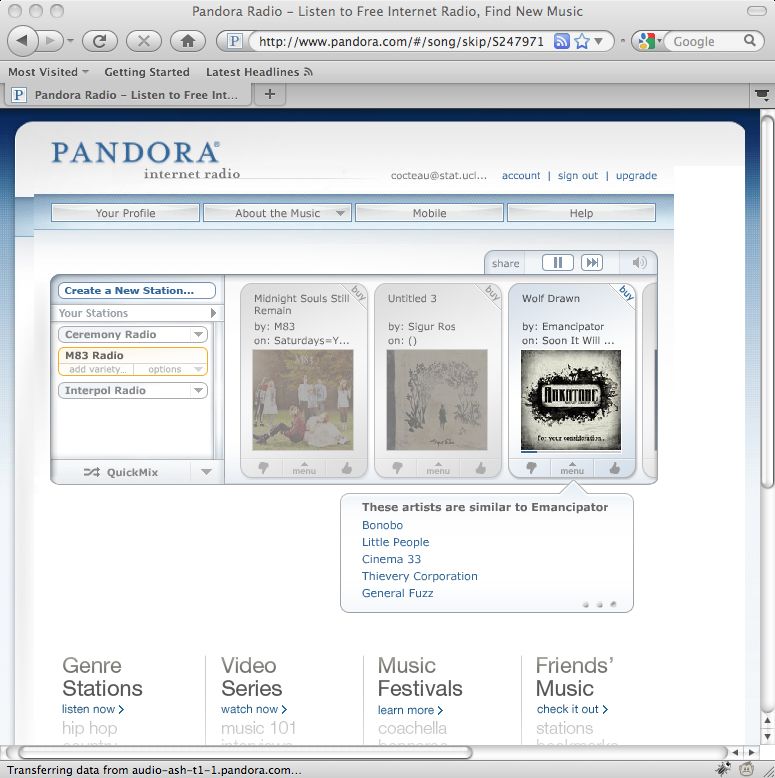Select Ceremony Radio station

125,334
